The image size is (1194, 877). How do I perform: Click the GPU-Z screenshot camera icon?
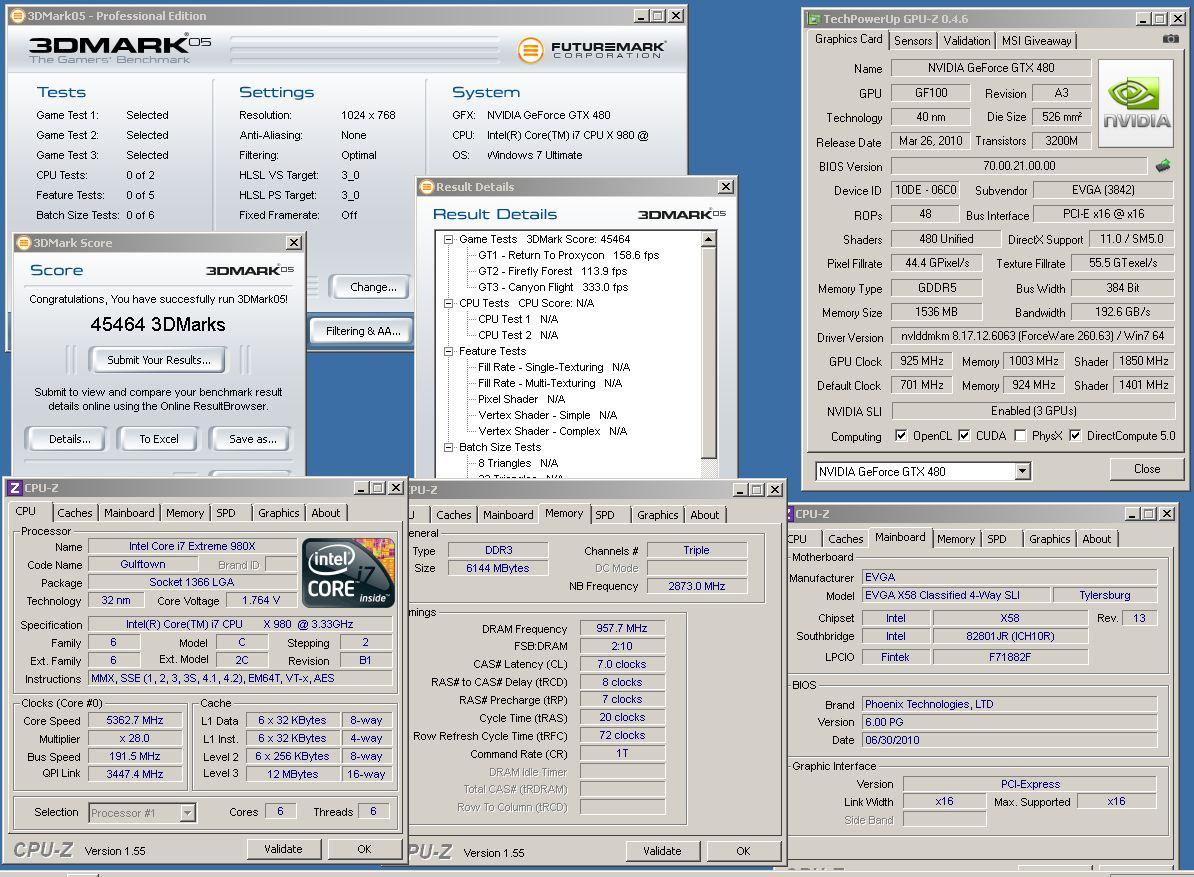[x=1170, y=39]
